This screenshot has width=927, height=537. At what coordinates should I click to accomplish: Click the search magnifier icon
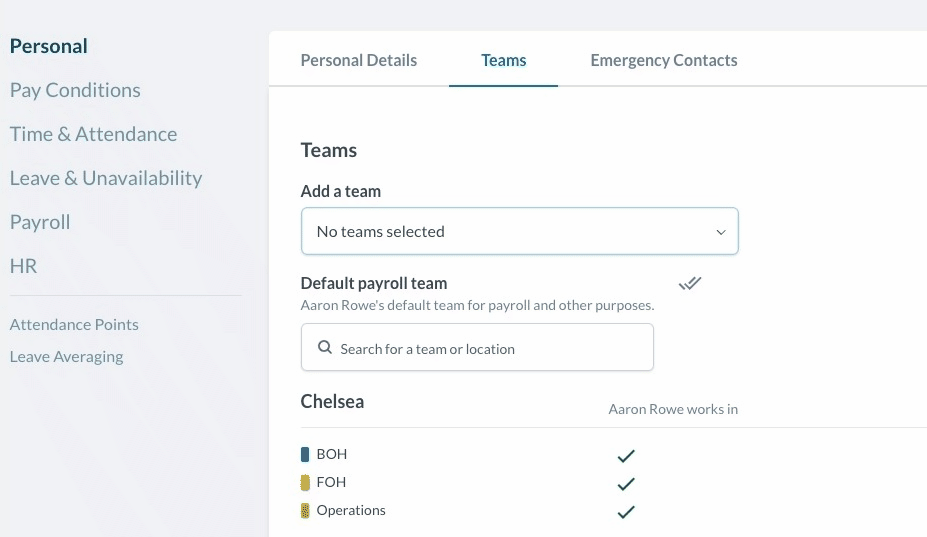pyautogui.click(x=325, y=349)
